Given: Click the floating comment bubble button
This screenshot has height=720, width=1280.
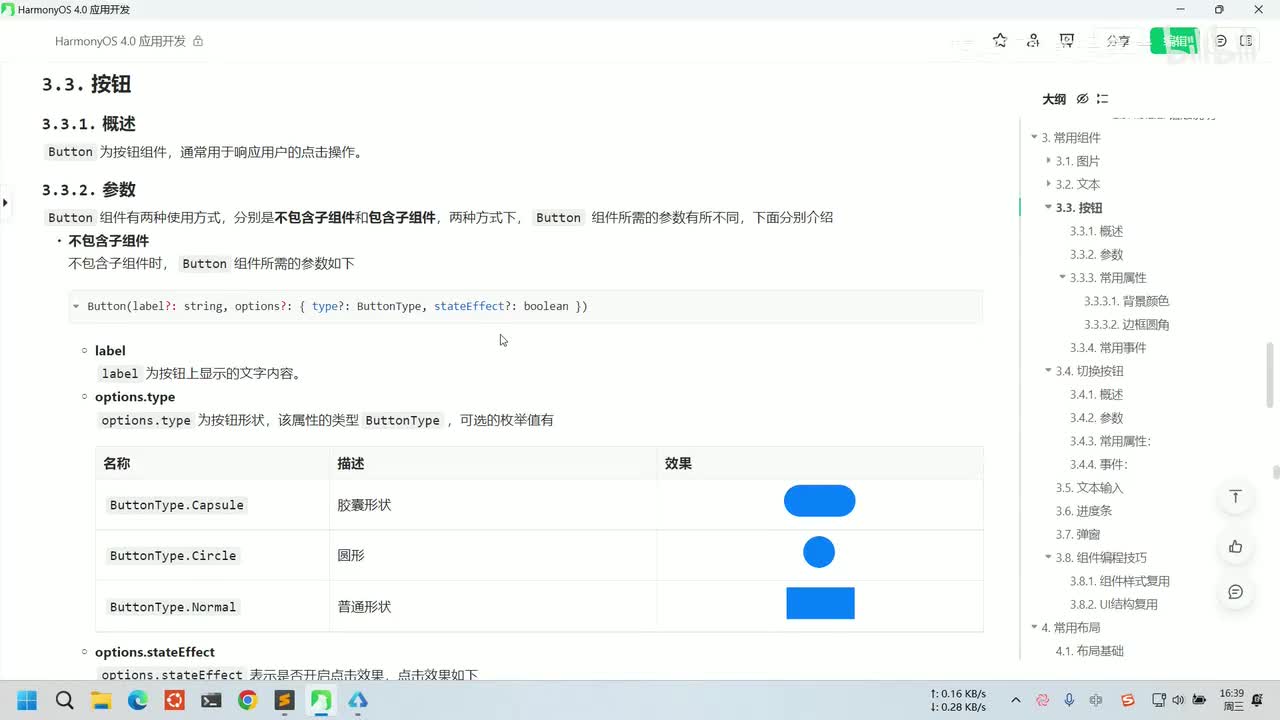Looking at the screenshot, I should coord(1236,592).
